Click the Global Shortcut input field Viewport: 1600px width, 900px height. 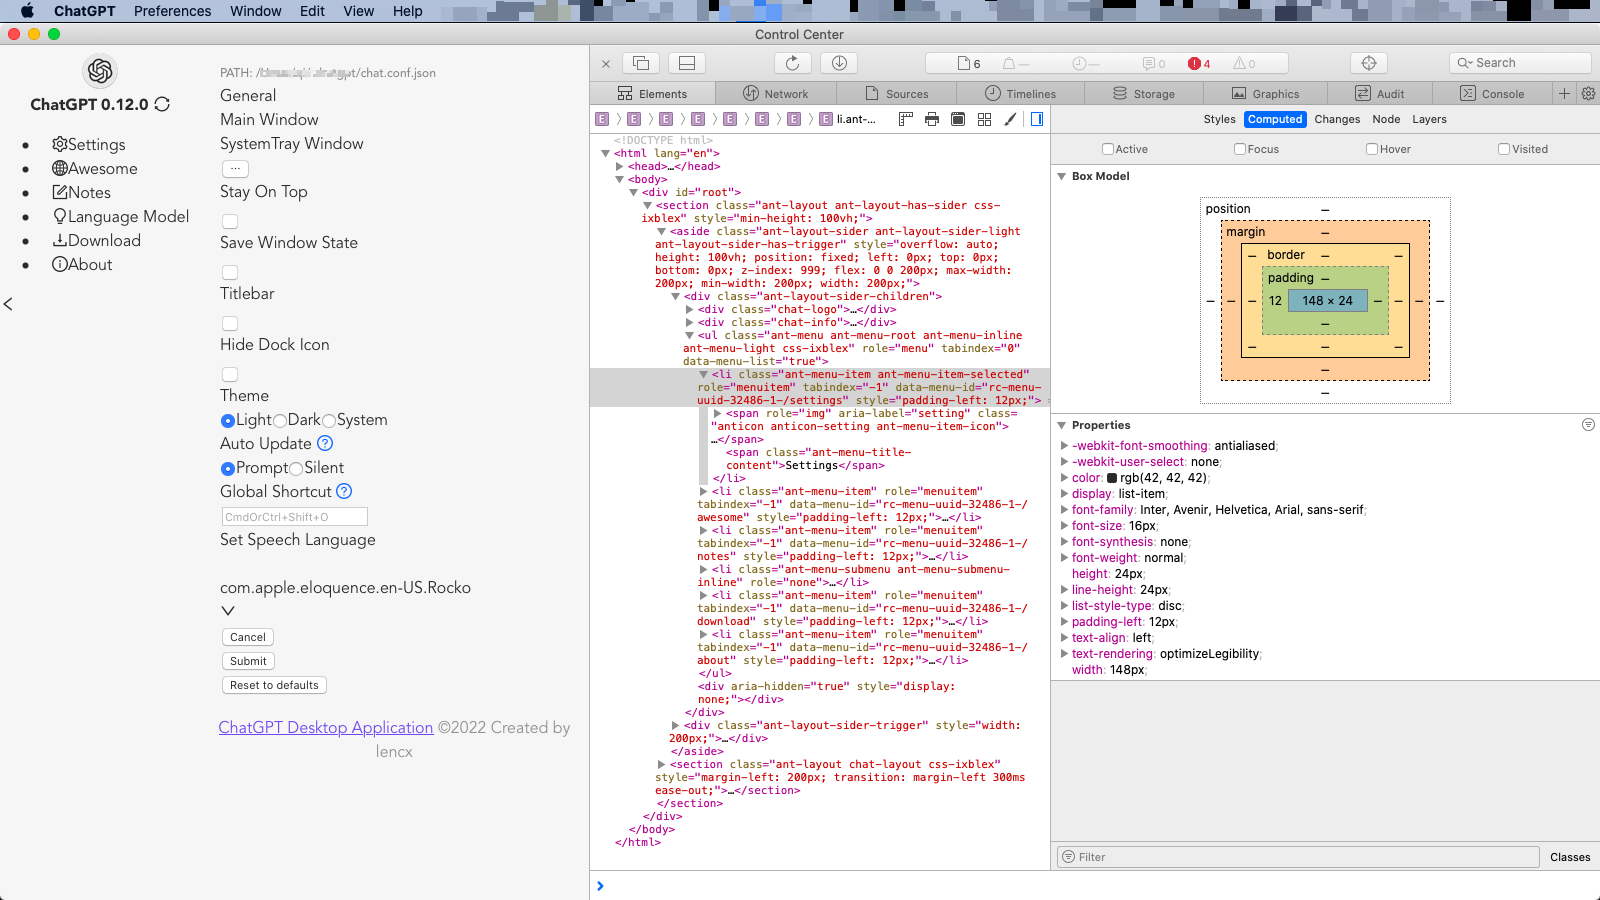[294, 517]
